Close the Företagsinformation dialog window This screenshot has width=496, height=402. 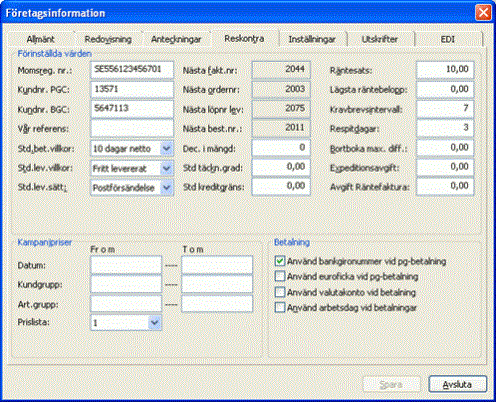483,13
